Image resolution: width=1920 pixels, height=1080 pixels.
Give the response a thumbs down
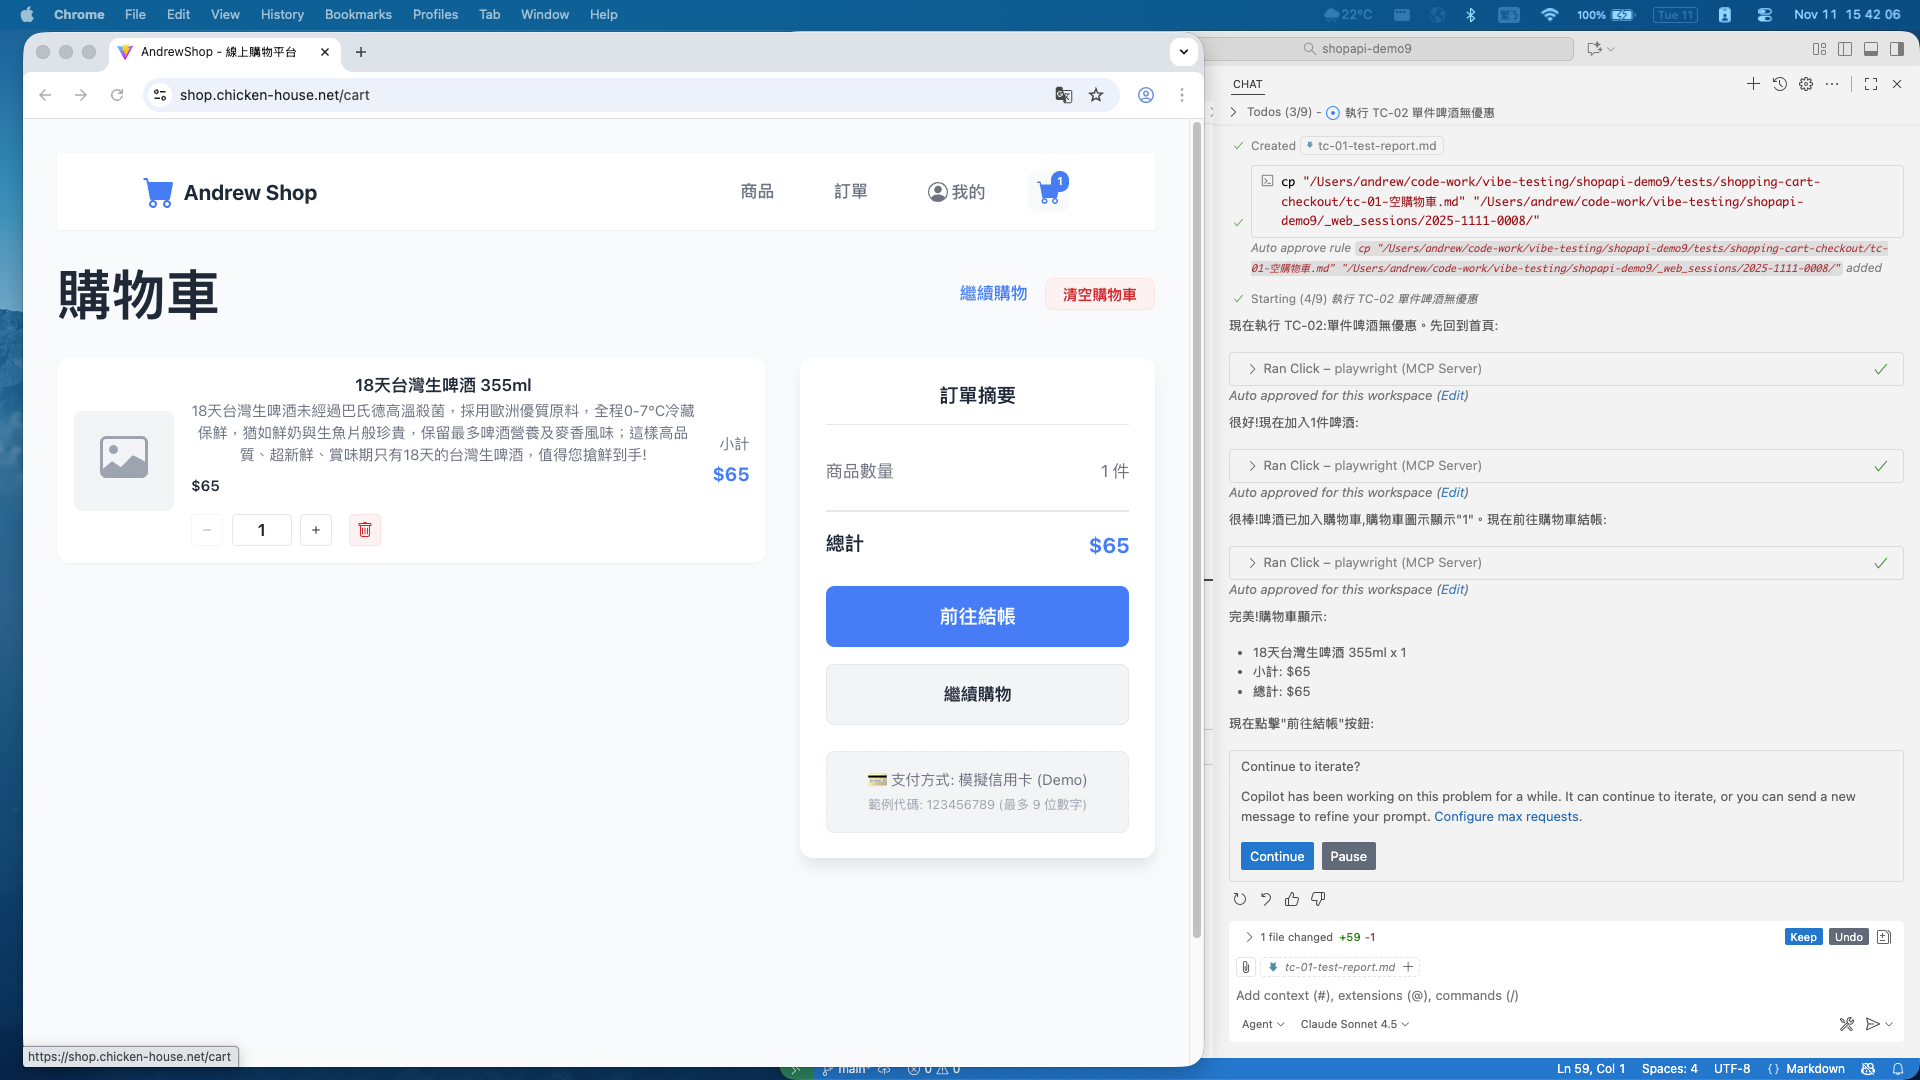[1317, 899]
